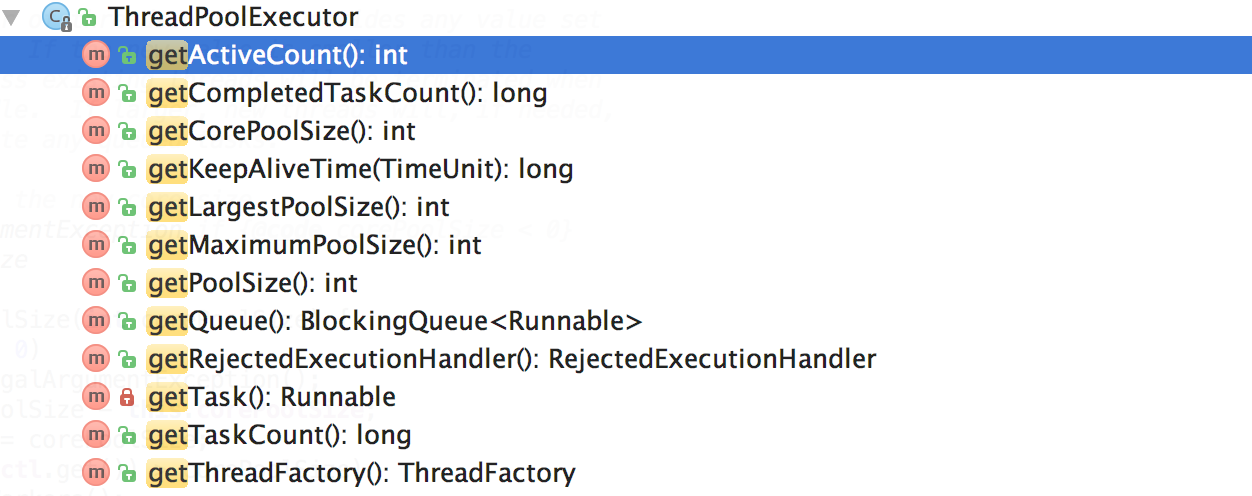The height and width of the screenshot is (496, 1252).
Task: Click the ThreadPoolExecutor class icon
Action: click(x=55, y=17)
